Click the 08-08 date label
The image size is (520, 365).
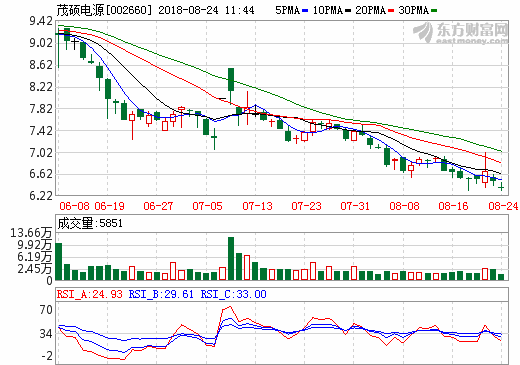404,206
